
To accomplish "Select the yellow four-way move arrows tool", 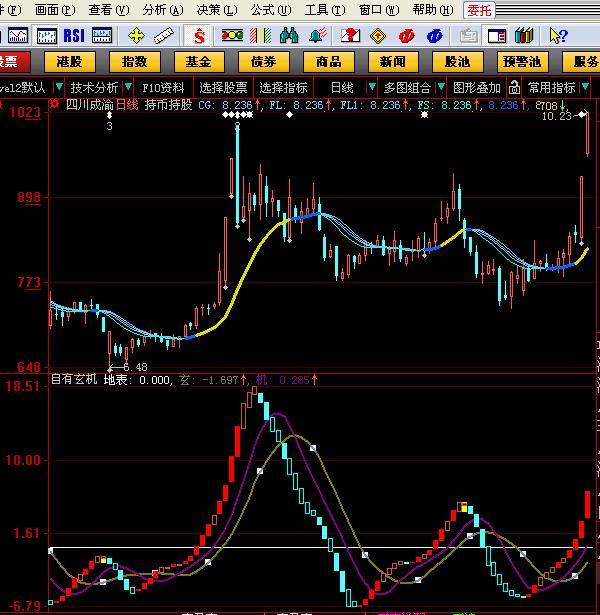I will pyautogui.click(x=136, y=36).
